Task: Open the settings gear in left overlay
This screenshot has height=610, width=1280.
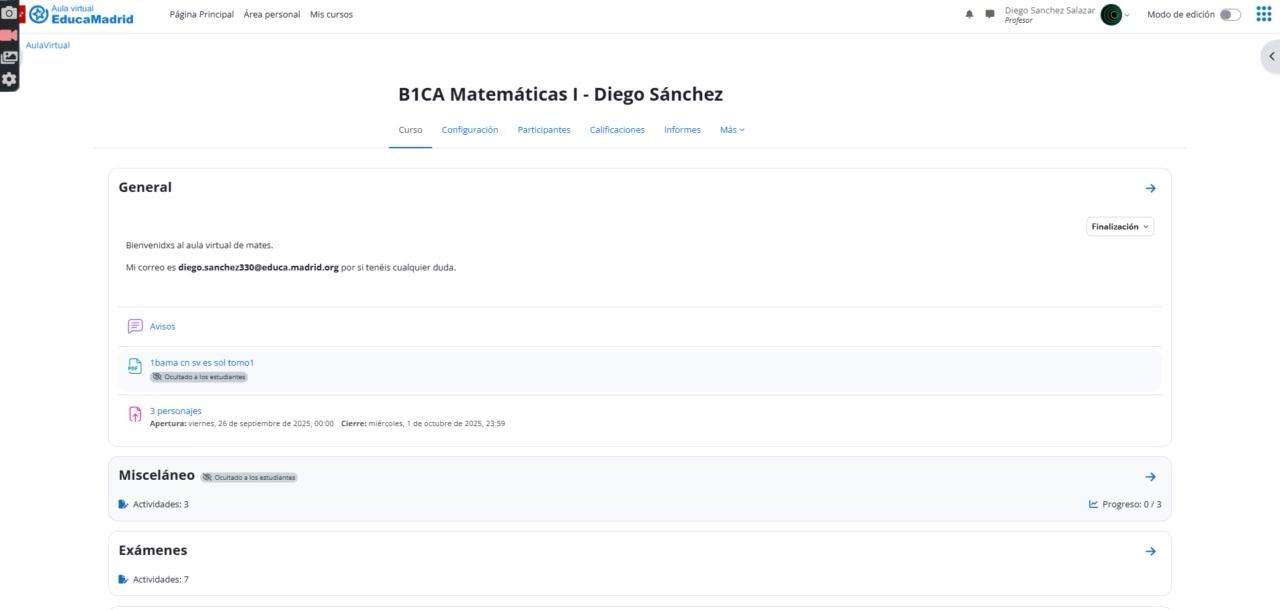Action: pyautogui.click(x=9, y=79)
